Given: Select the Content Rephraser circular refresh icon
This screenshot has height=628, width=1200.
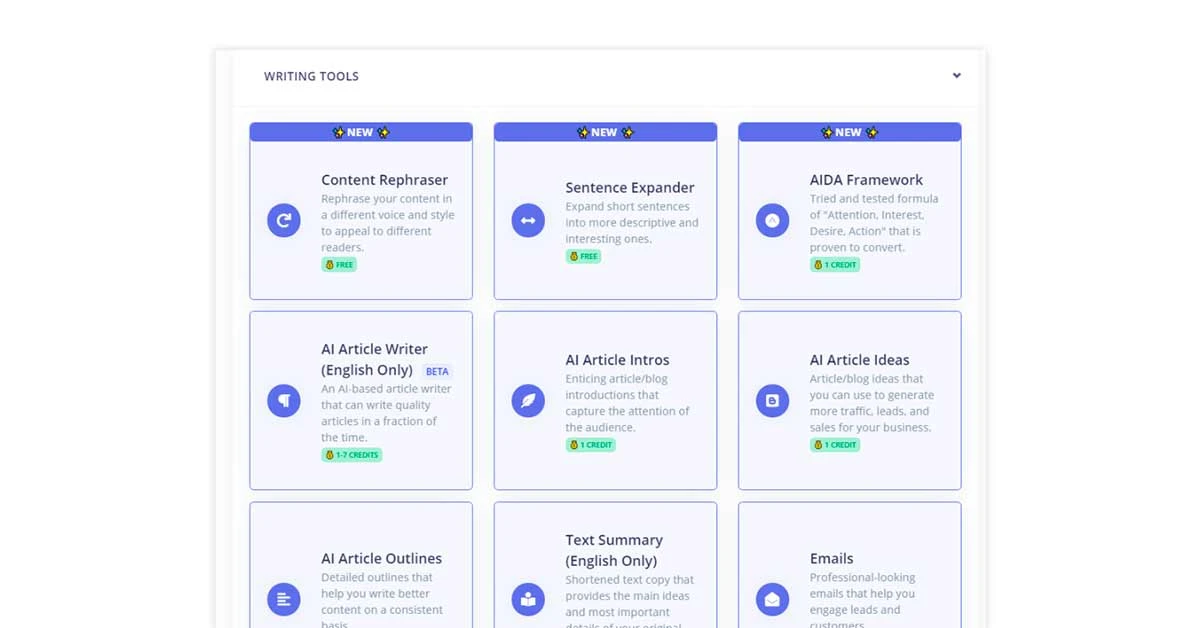Looking at the screenshot, I should click(x=283, y=220).
